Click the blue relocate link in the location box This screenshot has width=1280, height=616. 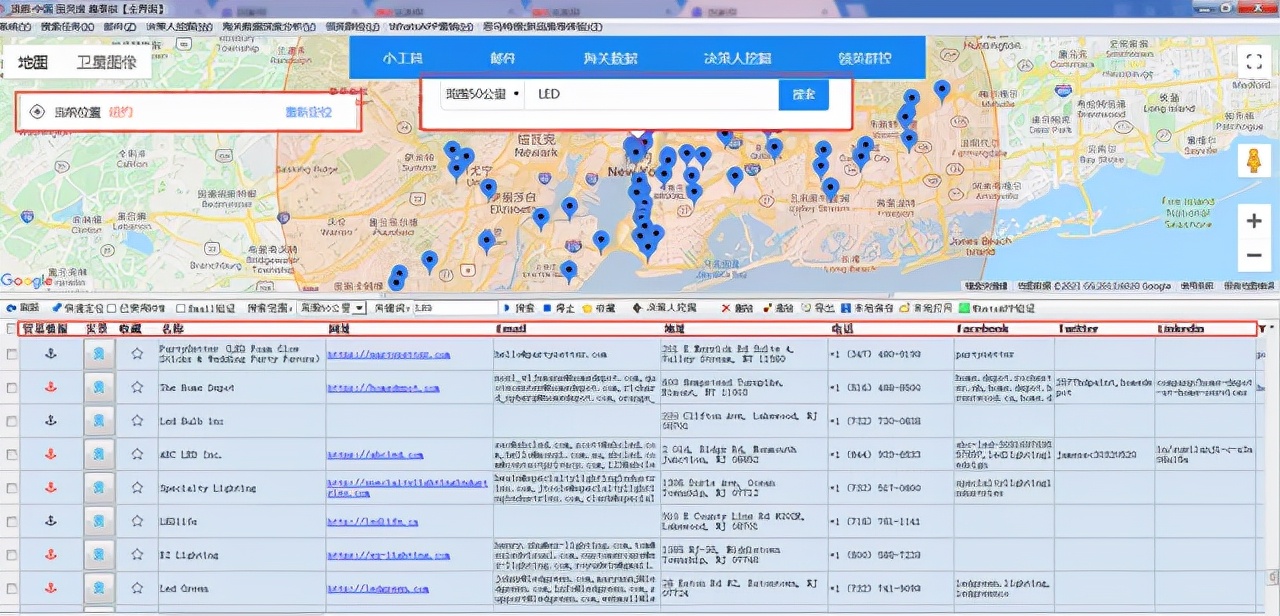point(309,112)
